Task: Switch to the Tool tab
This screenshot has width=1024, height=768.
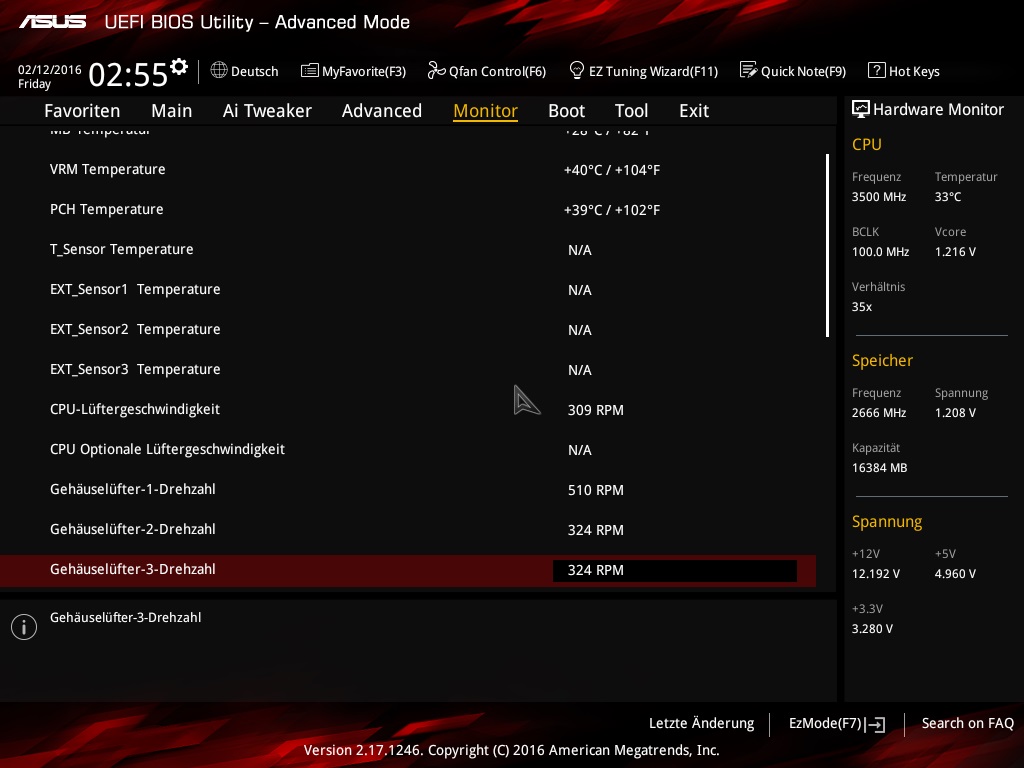Action: coord(632,111)
